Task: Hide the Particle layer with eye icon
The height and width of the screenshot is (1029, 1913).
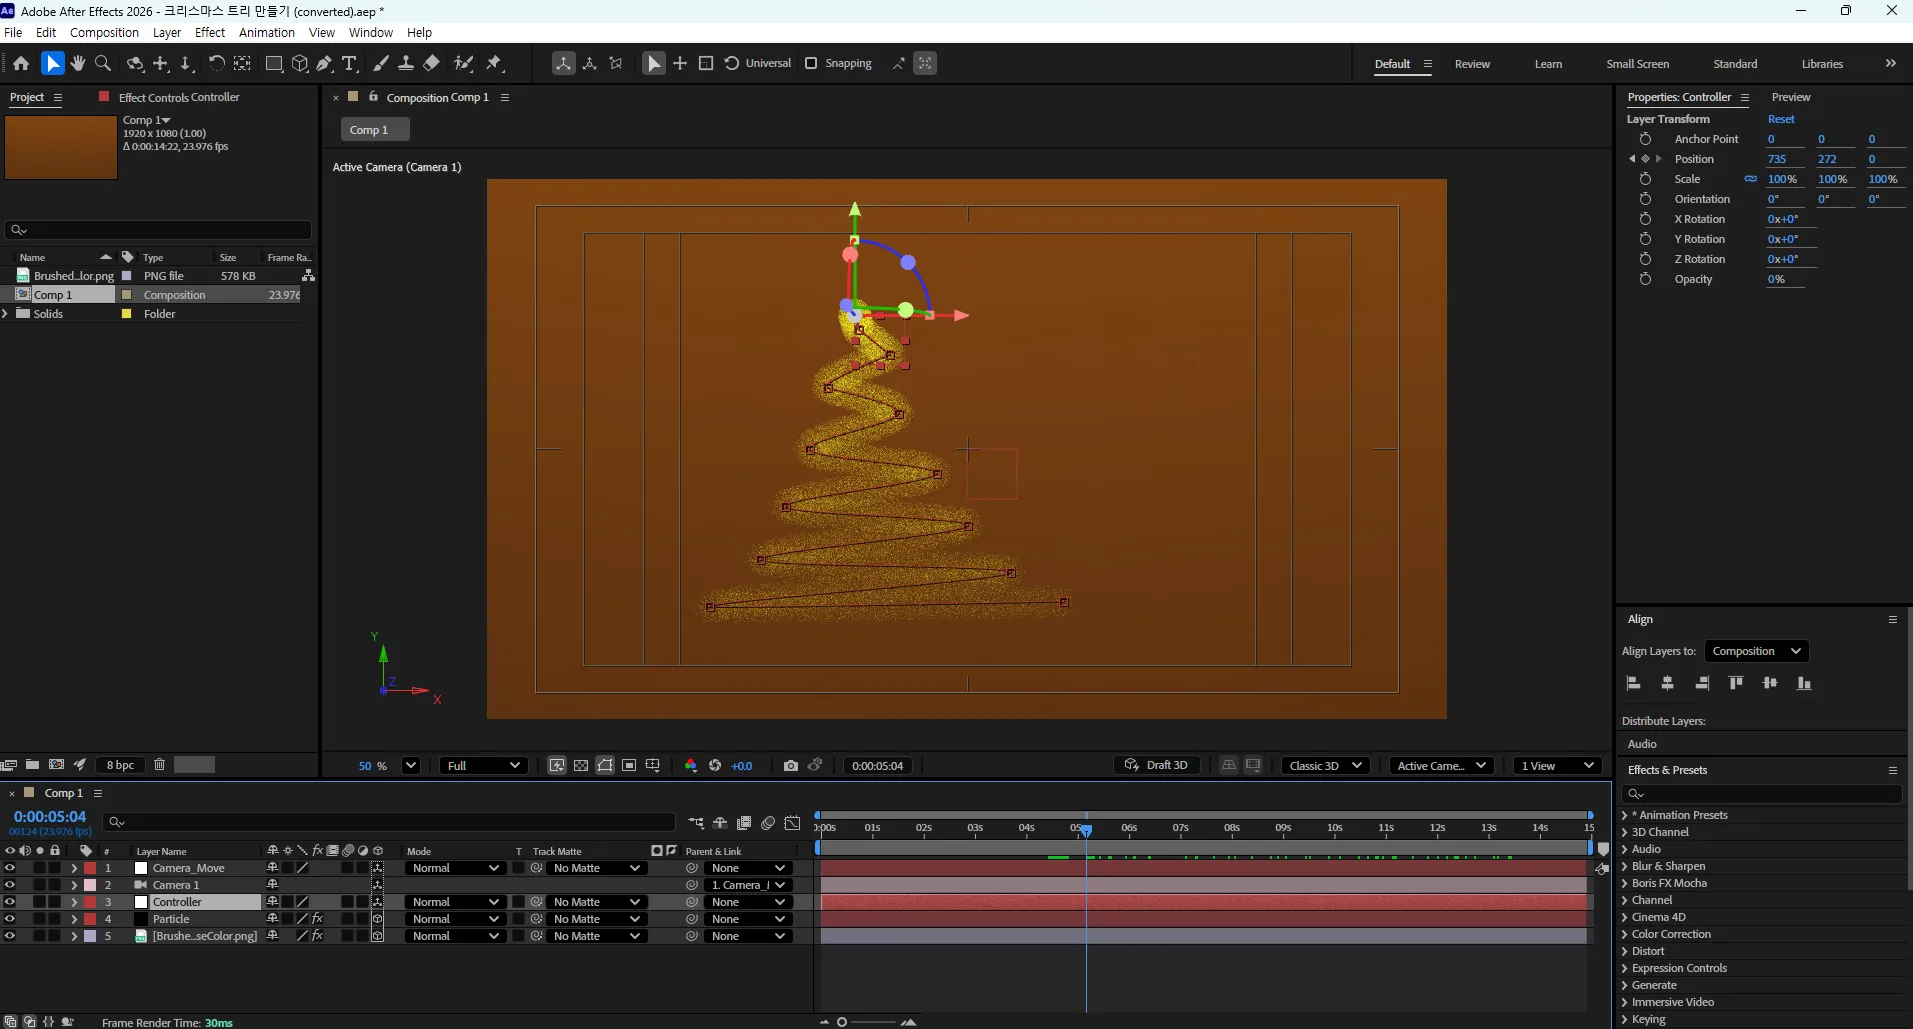Action: (10, 919)
